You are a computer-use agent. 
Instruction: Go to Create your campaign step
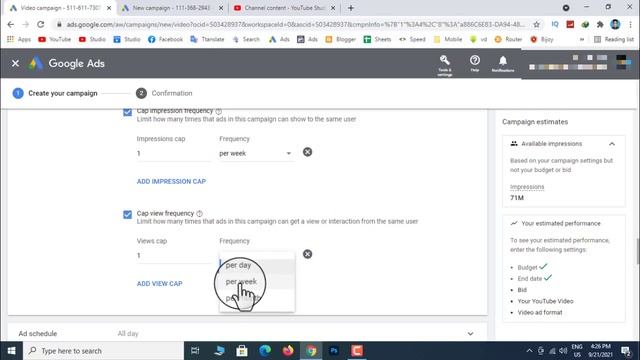click(x=55, y=93)
